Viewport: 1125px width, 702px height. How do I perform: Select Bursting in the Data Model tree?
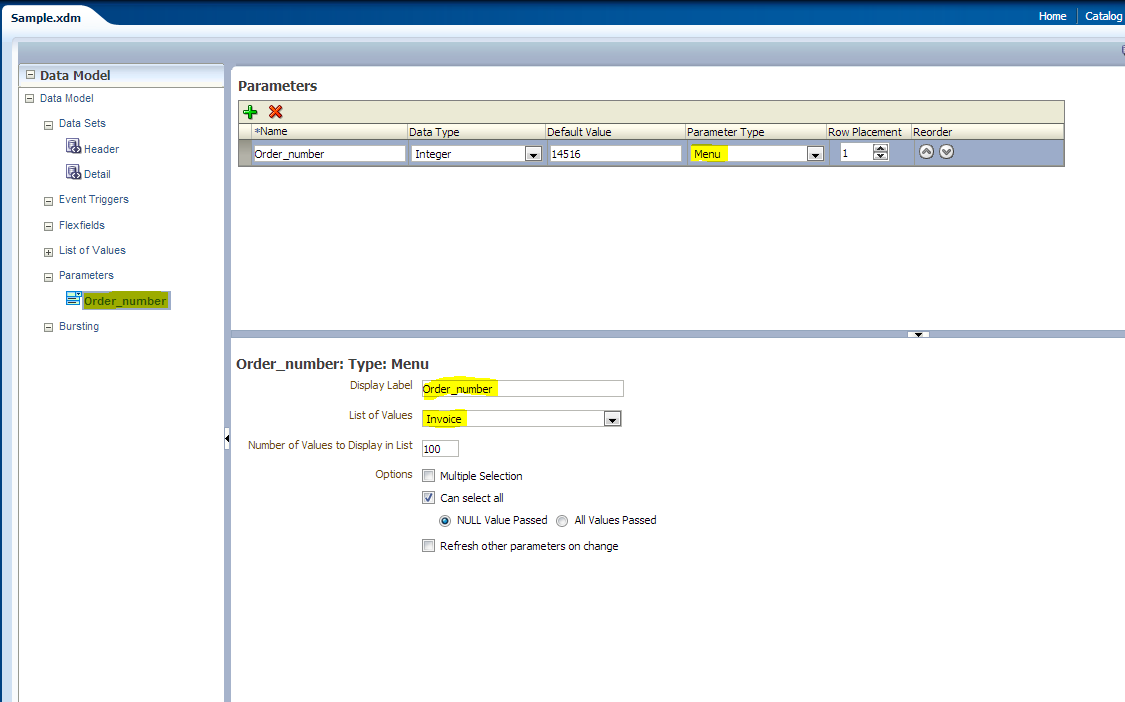[x=80, y=326]
